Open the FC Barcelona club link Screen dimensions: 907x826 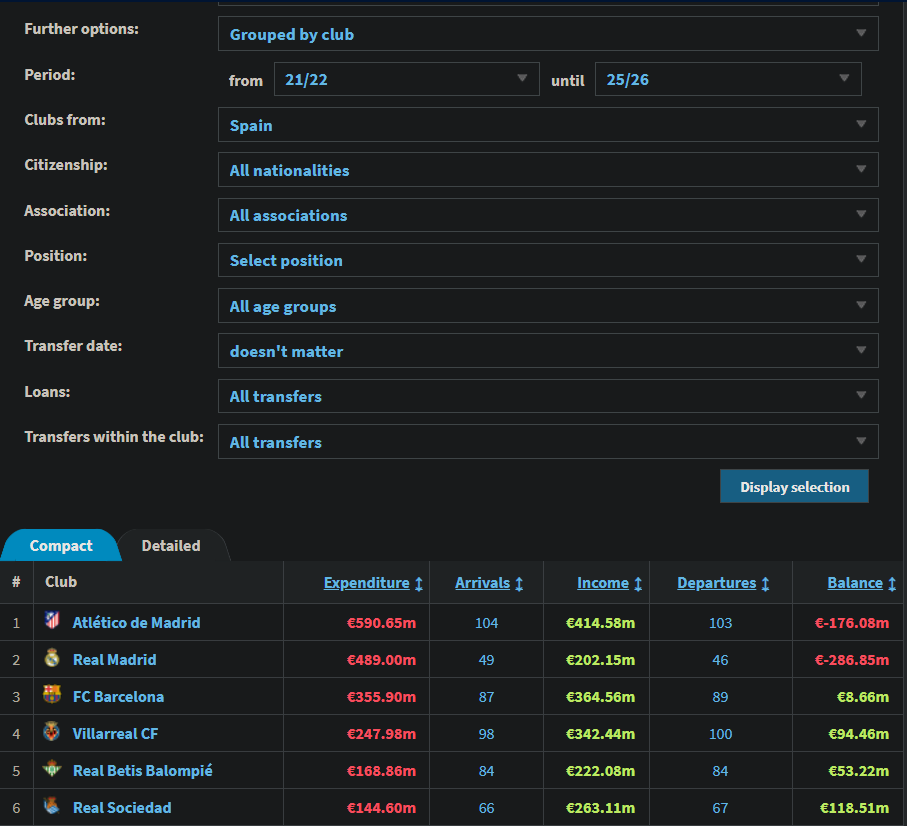pyautogui.click(x=119, y=697)
